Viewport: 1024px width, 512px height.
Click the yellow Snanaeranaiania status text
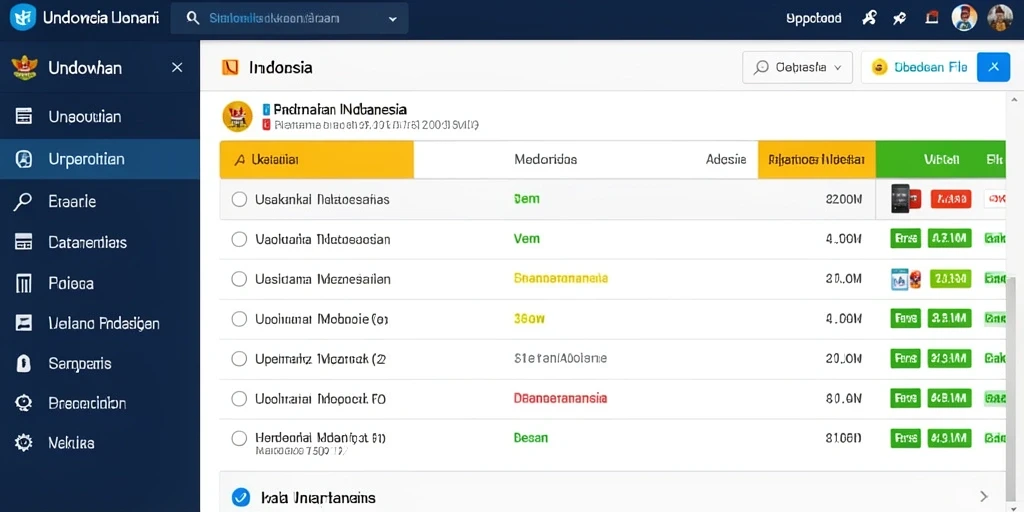561,278
